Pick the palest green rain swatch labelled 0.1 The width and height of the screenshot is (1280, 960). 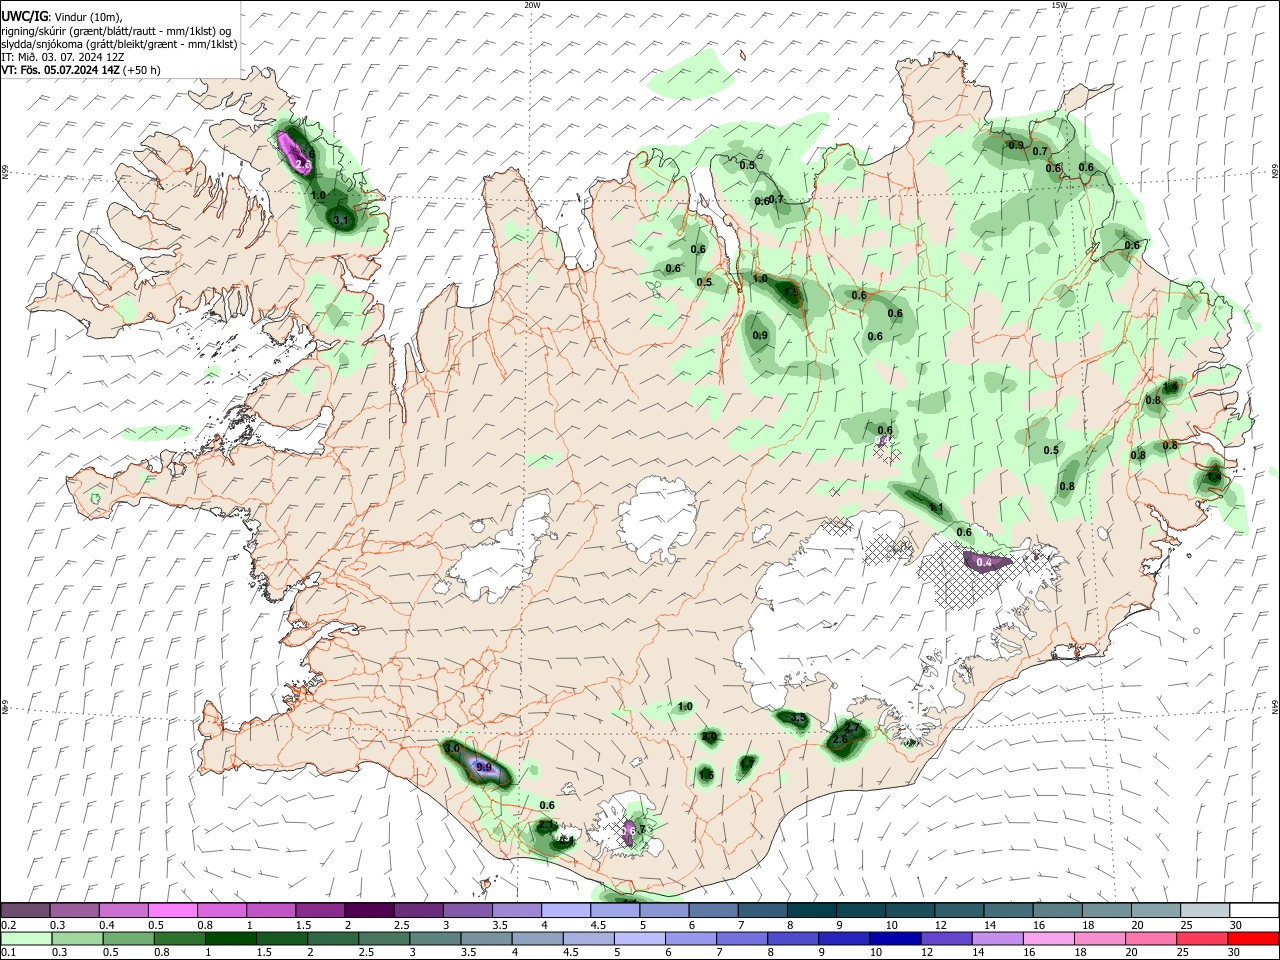coord(25,938)
